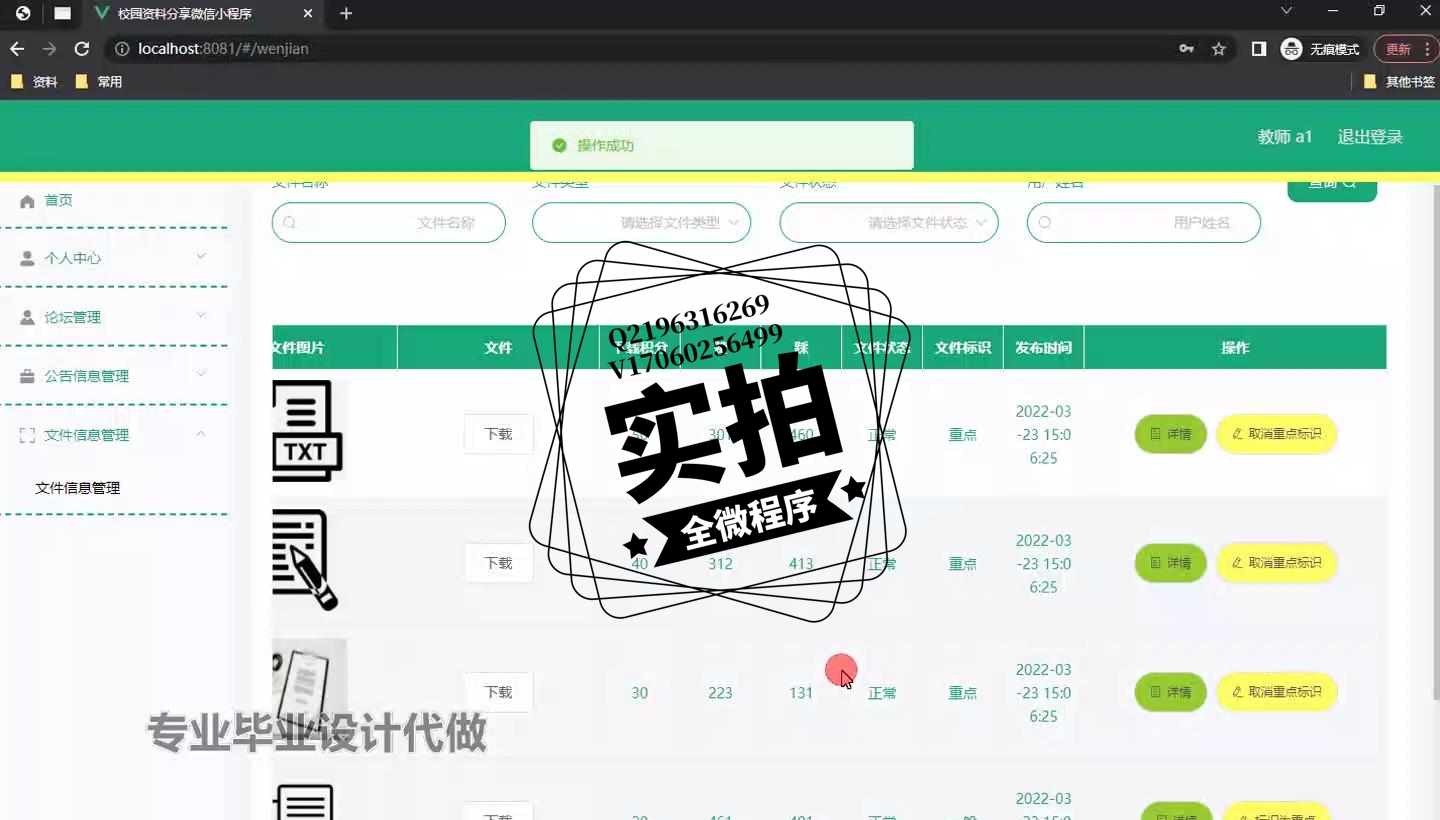Click the 个人中心 person icon
1440x820 pixels.
(27, 258)
